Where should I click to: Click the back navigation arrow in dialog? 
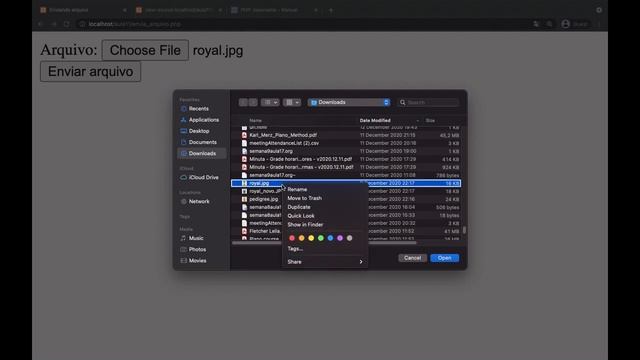tap(243, 102)
